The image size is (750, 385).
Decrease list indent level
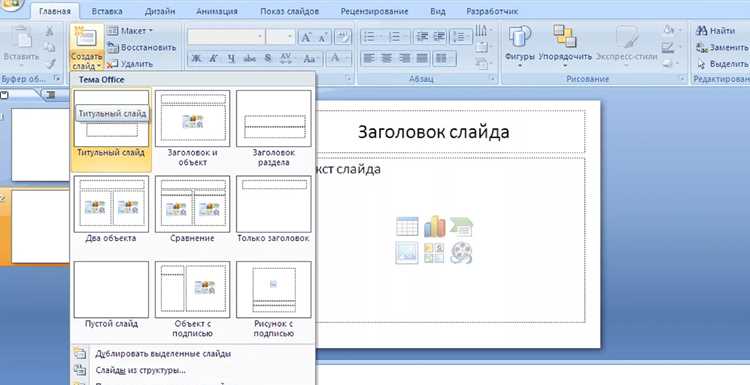coord(422,37)
